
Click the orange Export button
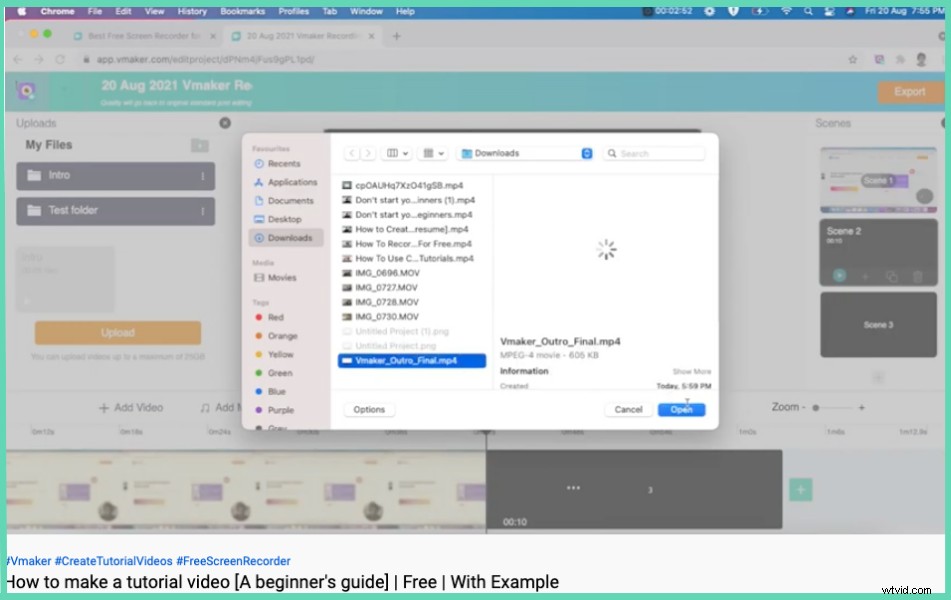coord(909,91)
